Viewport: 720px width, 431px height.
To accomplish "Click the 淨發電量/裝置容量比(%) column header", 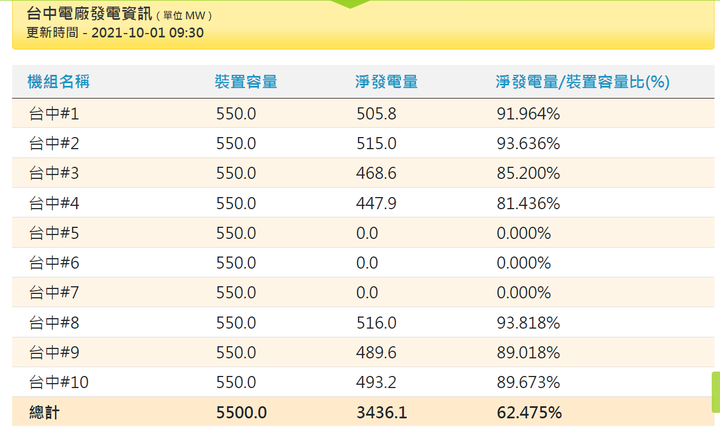I will coord(583,82).
